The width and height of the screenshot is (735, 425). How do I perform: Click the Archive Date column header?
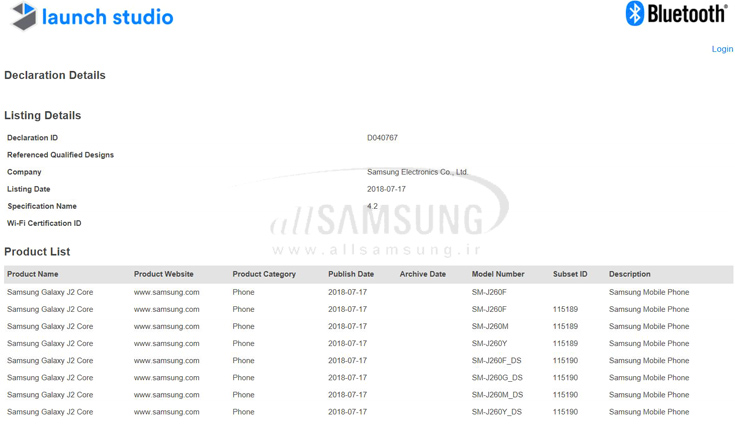[423, 274]
